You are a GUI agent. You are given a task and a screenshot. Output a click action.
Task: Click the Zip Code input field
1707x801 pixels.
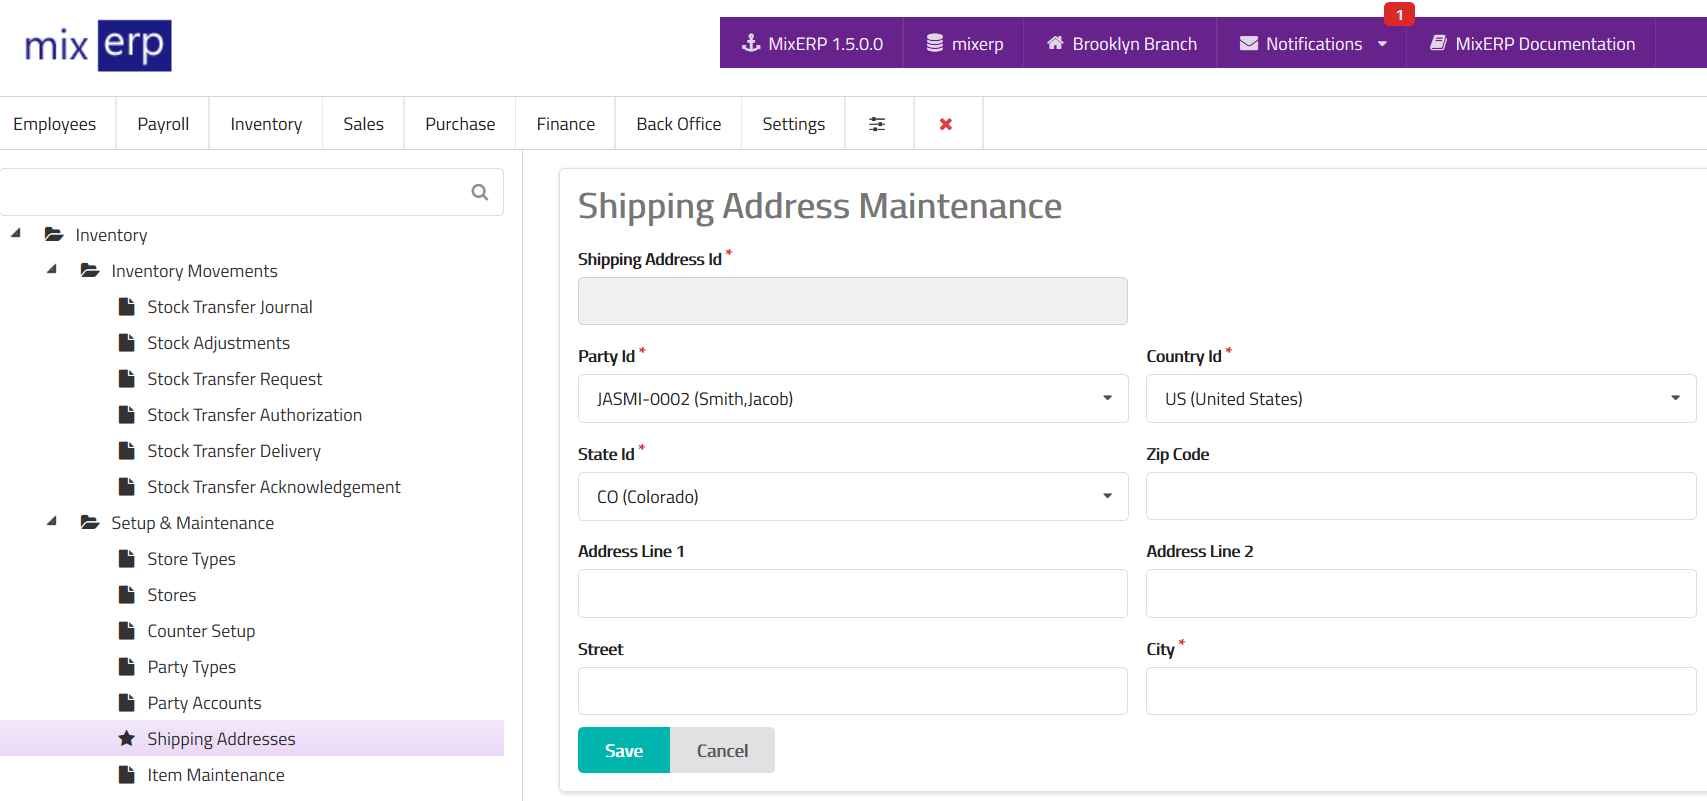[1420, 497]
